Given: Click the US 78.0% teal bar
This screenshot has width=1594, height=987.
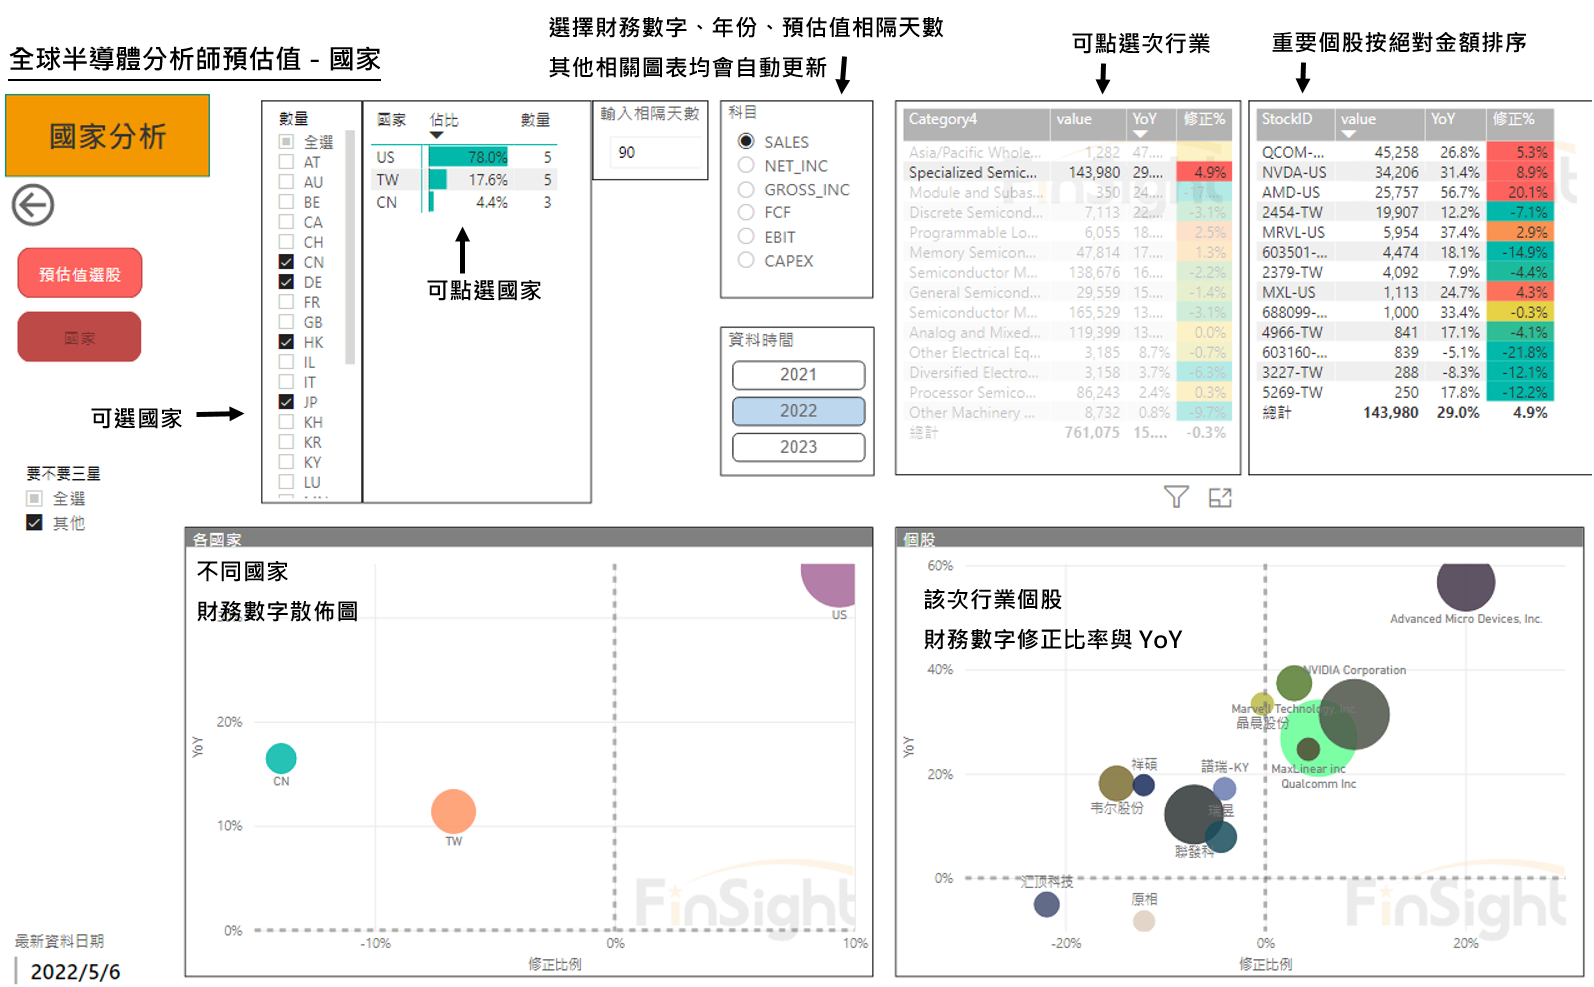Looking at the screenshot, I should (x=468, y=157).
